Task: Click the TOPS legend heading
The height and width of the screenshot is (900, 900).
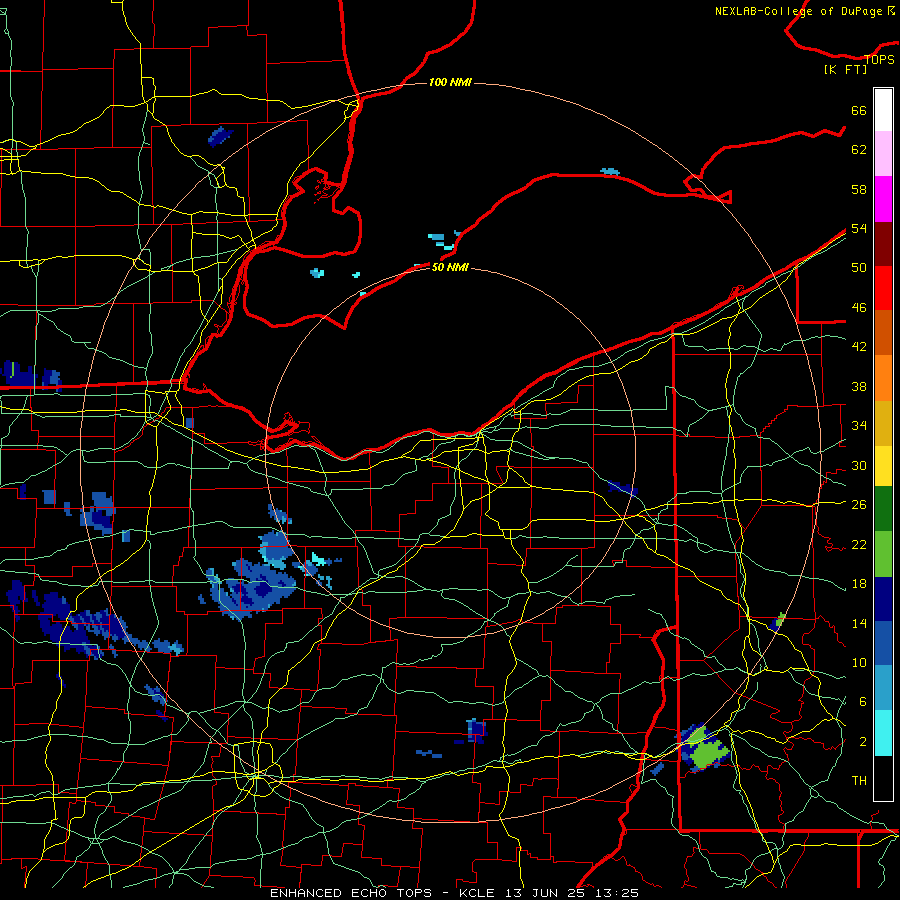Action: coord(879,59)
